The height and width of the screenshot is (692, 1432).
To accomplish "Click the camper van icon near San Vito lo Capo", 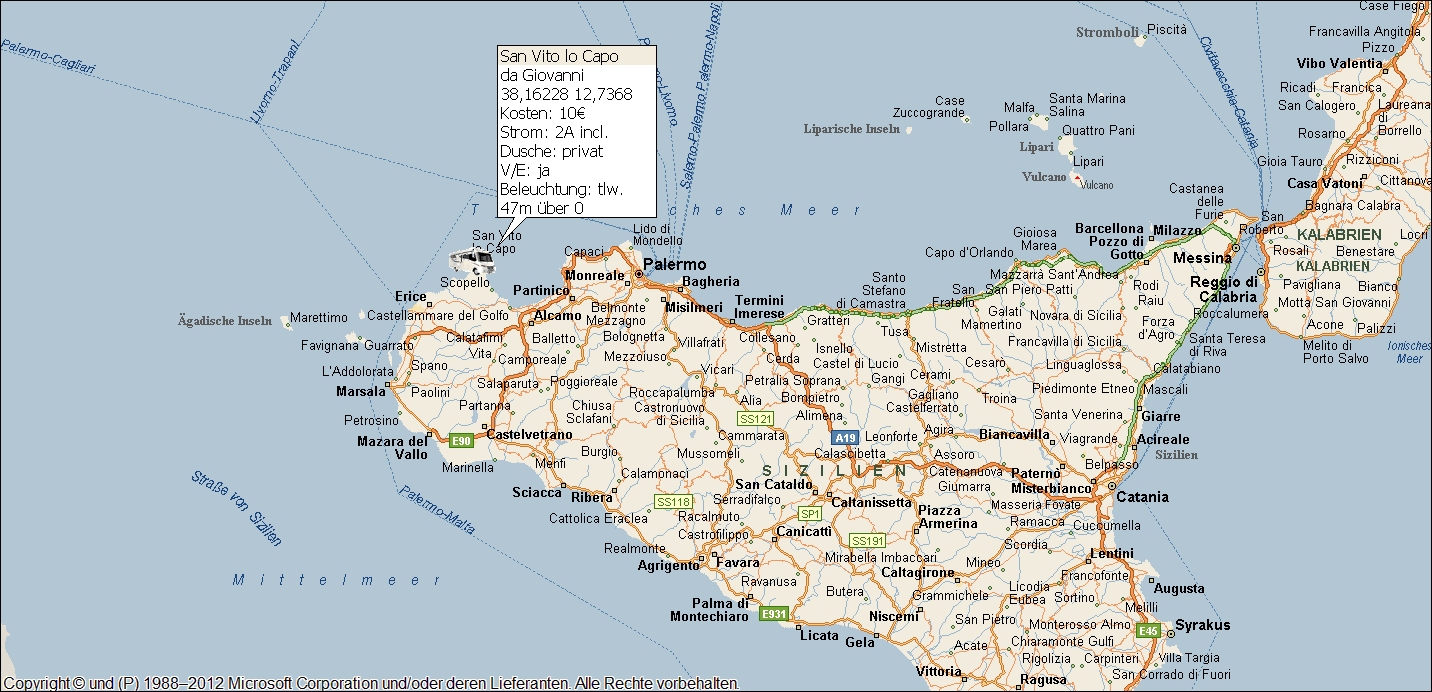I will tap(471, 262).
